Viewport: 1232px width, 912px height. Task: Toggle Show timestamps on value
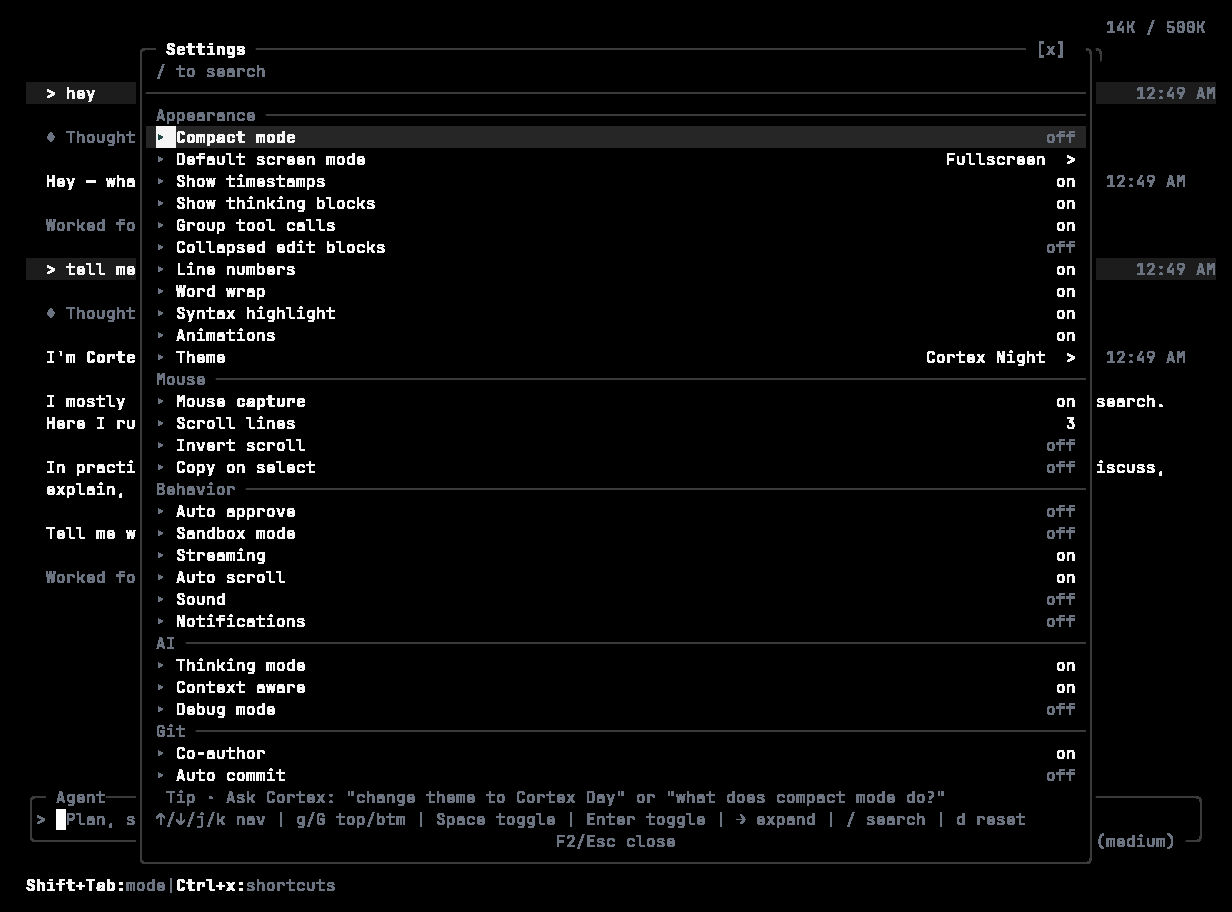[x=1065, y=181]
